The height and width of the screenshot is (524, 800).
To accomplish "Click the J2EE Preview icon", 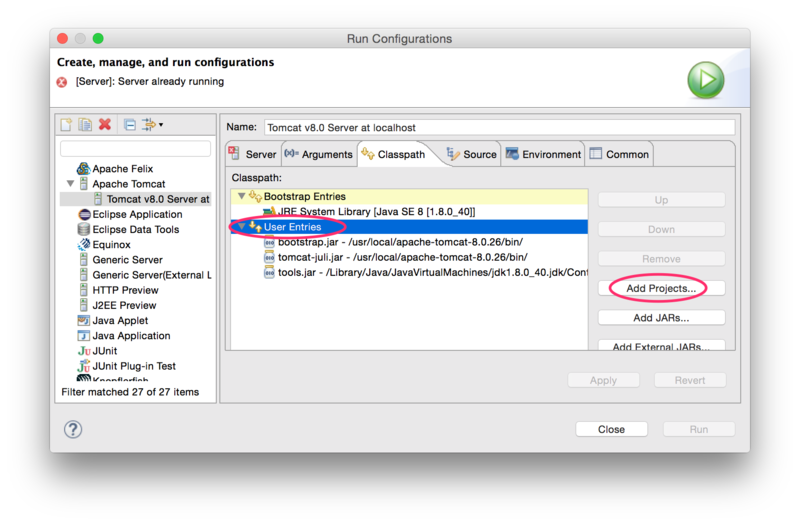I will [84, 305].
